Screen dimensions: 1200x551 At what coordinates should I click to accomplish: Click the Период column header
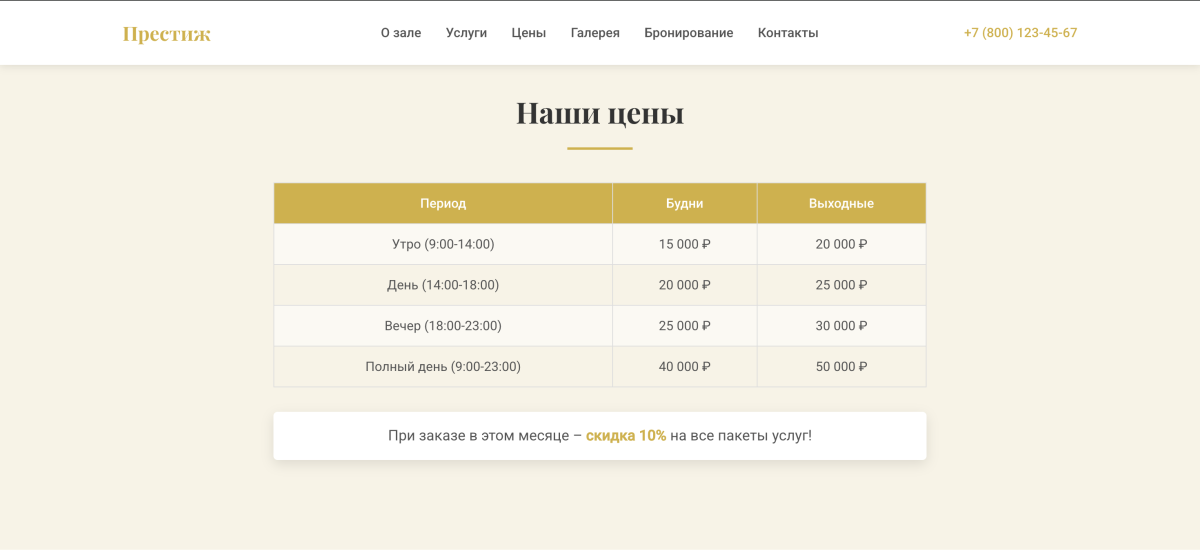[x=443, y=203]
